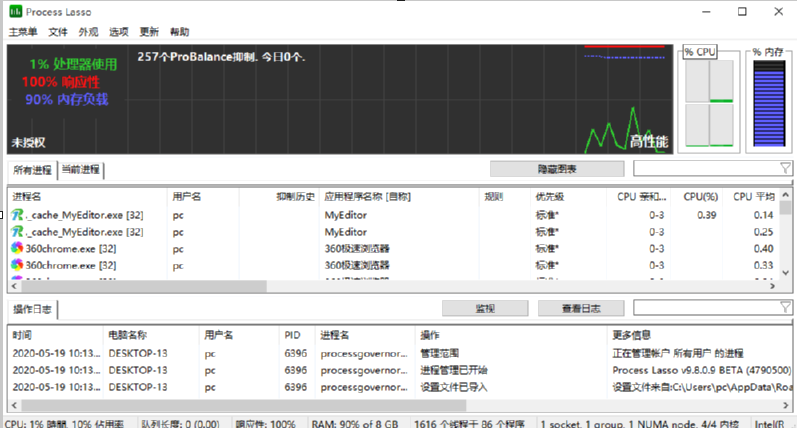Image resolution: width=797 pixels, height=428 pixels.
Task: Select the log entry 设置文件已导入
Action: pos(400,387)
